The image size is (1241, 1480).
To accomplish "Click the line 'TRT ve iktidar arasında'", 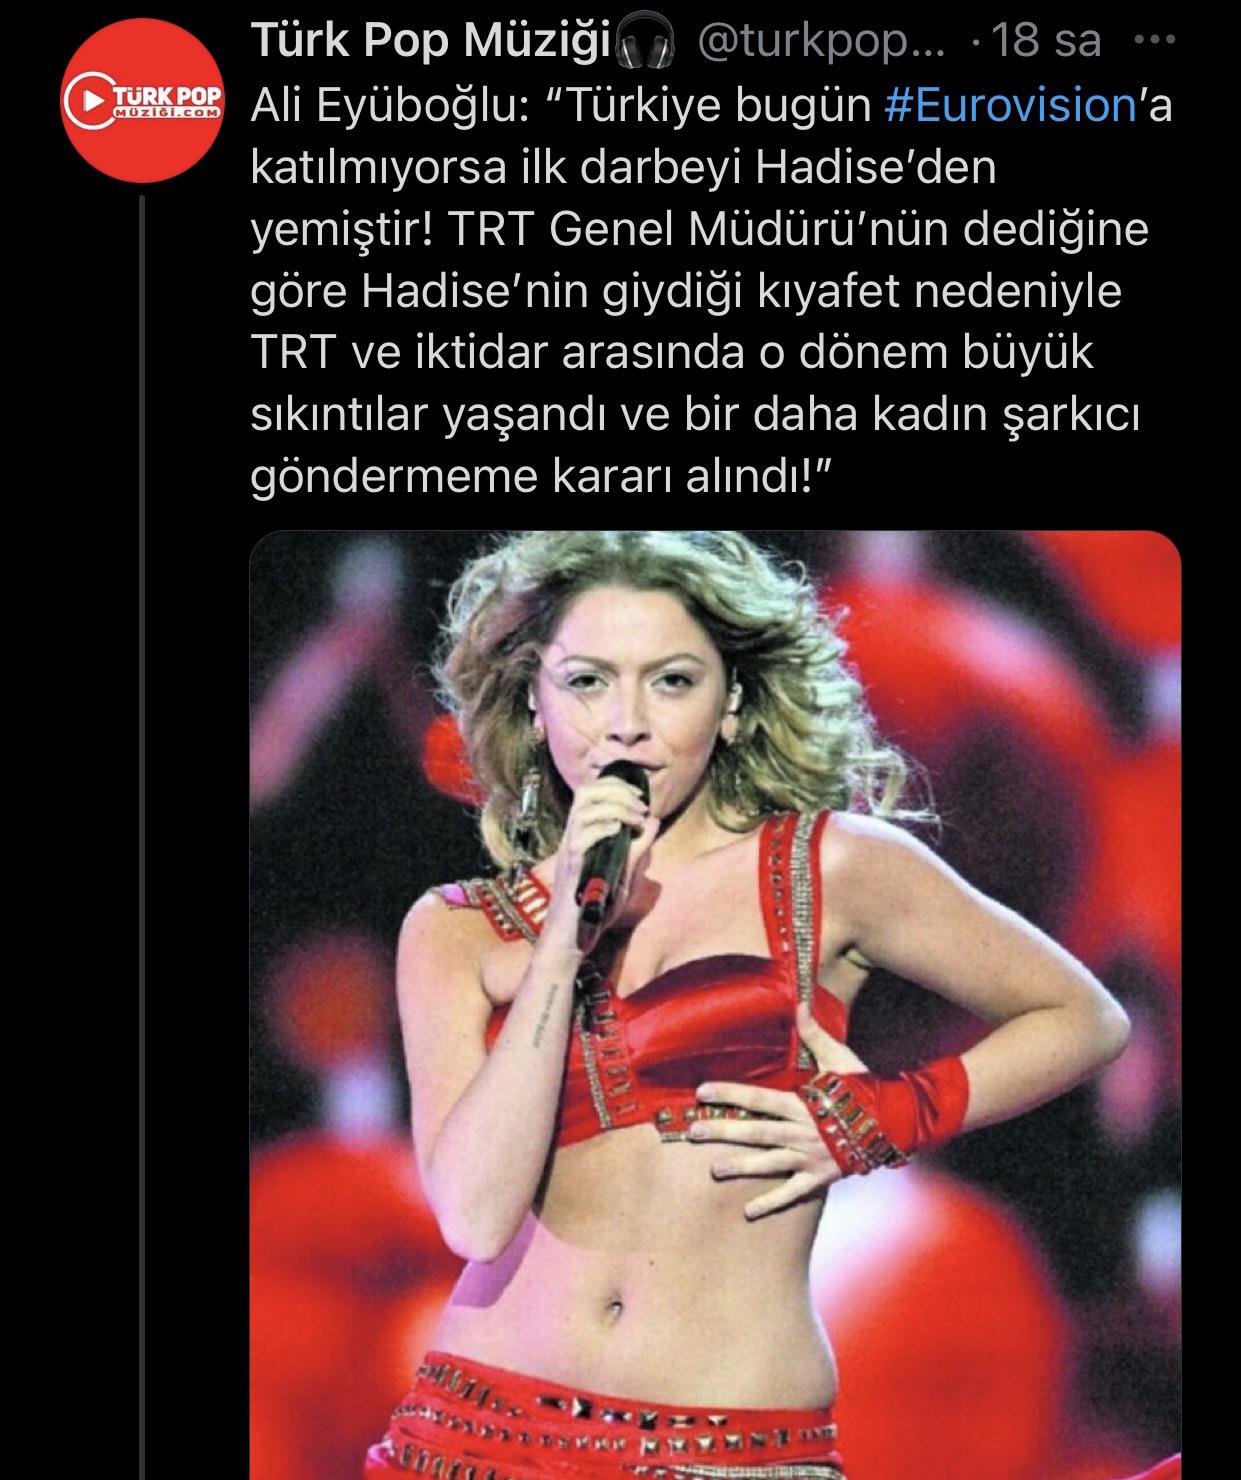I will [672, 355].
